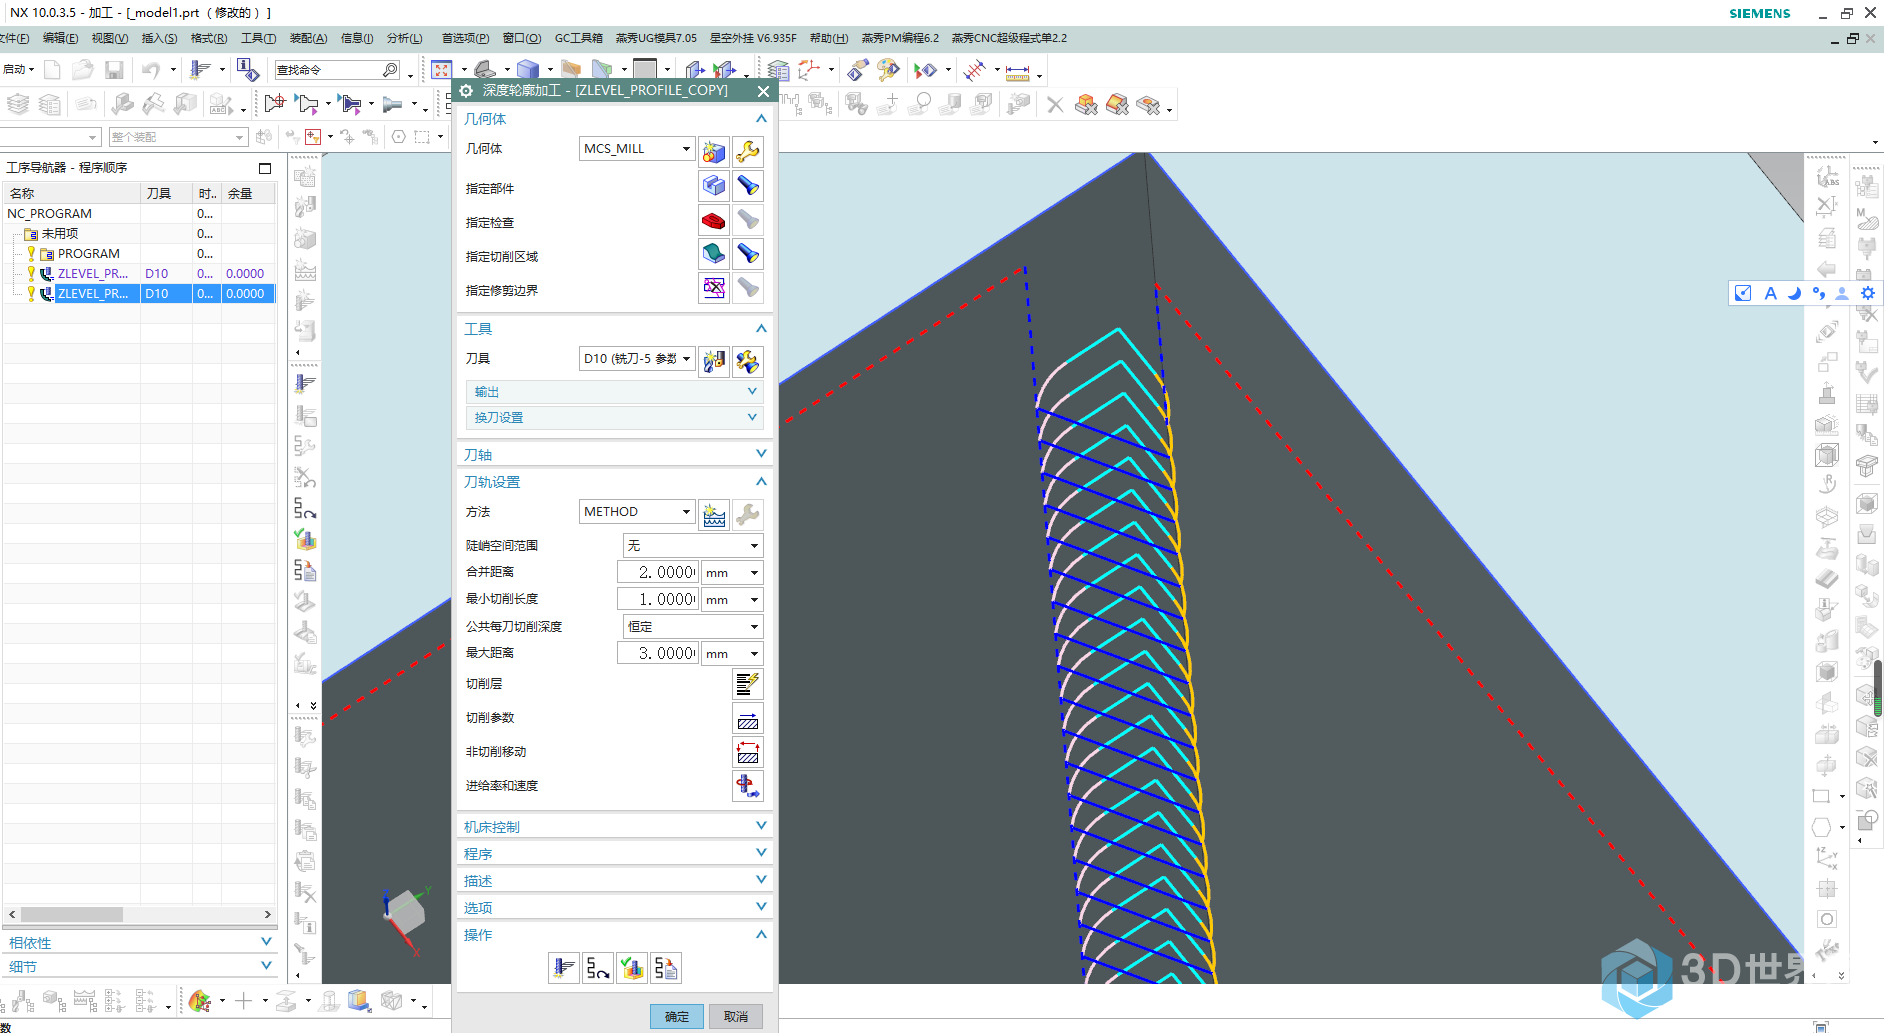Click the verify toolpath icon under 操作
Screen dimensions: 1884x1033
click(x=632, y=968)
